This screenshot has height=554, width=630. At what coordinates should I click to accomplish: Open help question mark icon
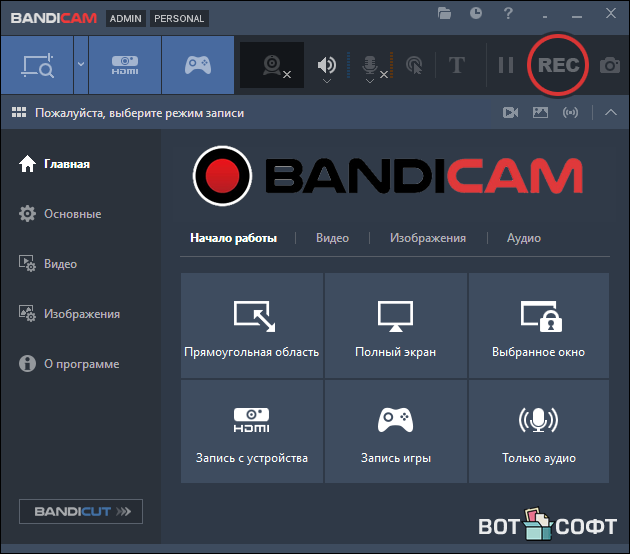pos(508,13)
